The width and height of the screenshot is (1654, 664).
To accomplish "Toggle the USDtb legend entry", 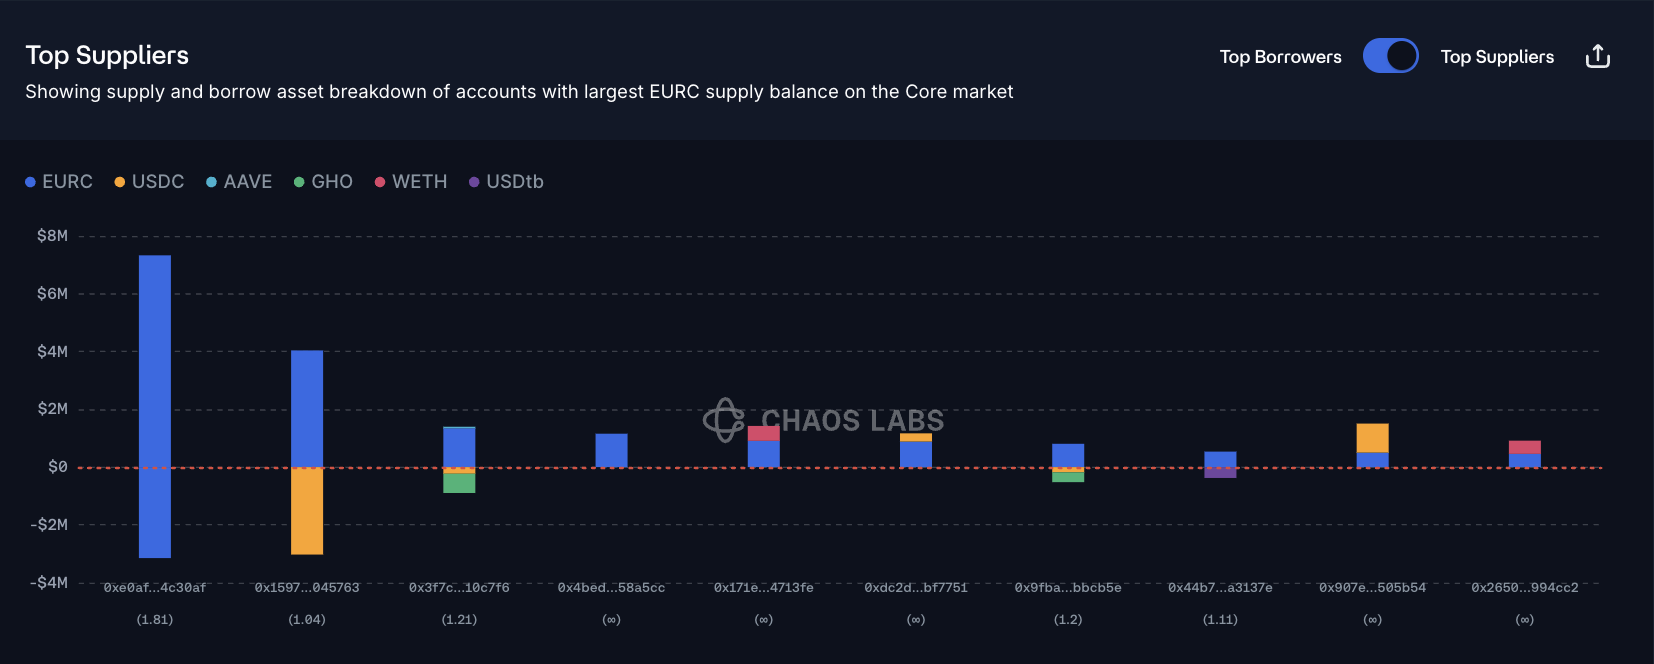I will [506, 182].
